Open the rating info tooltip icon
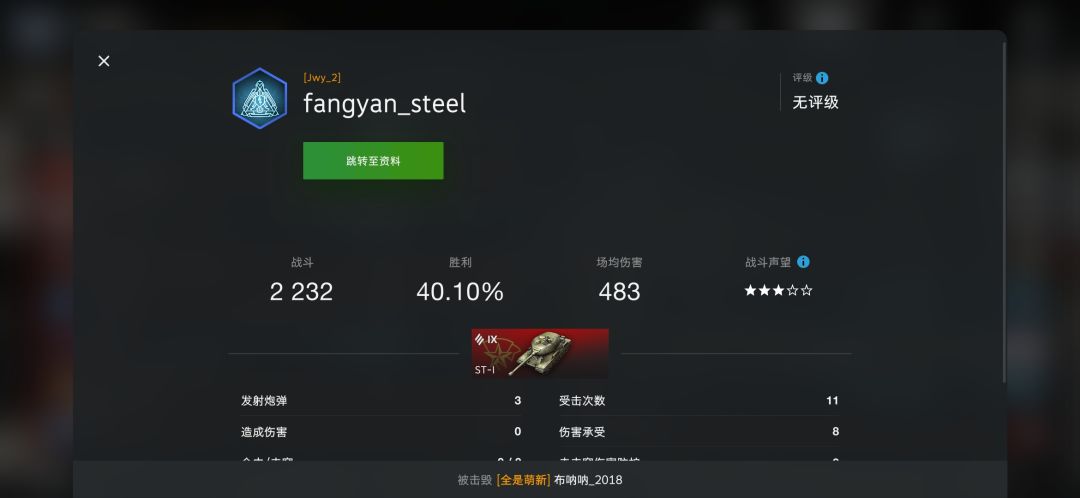 (x=822, y=78)
